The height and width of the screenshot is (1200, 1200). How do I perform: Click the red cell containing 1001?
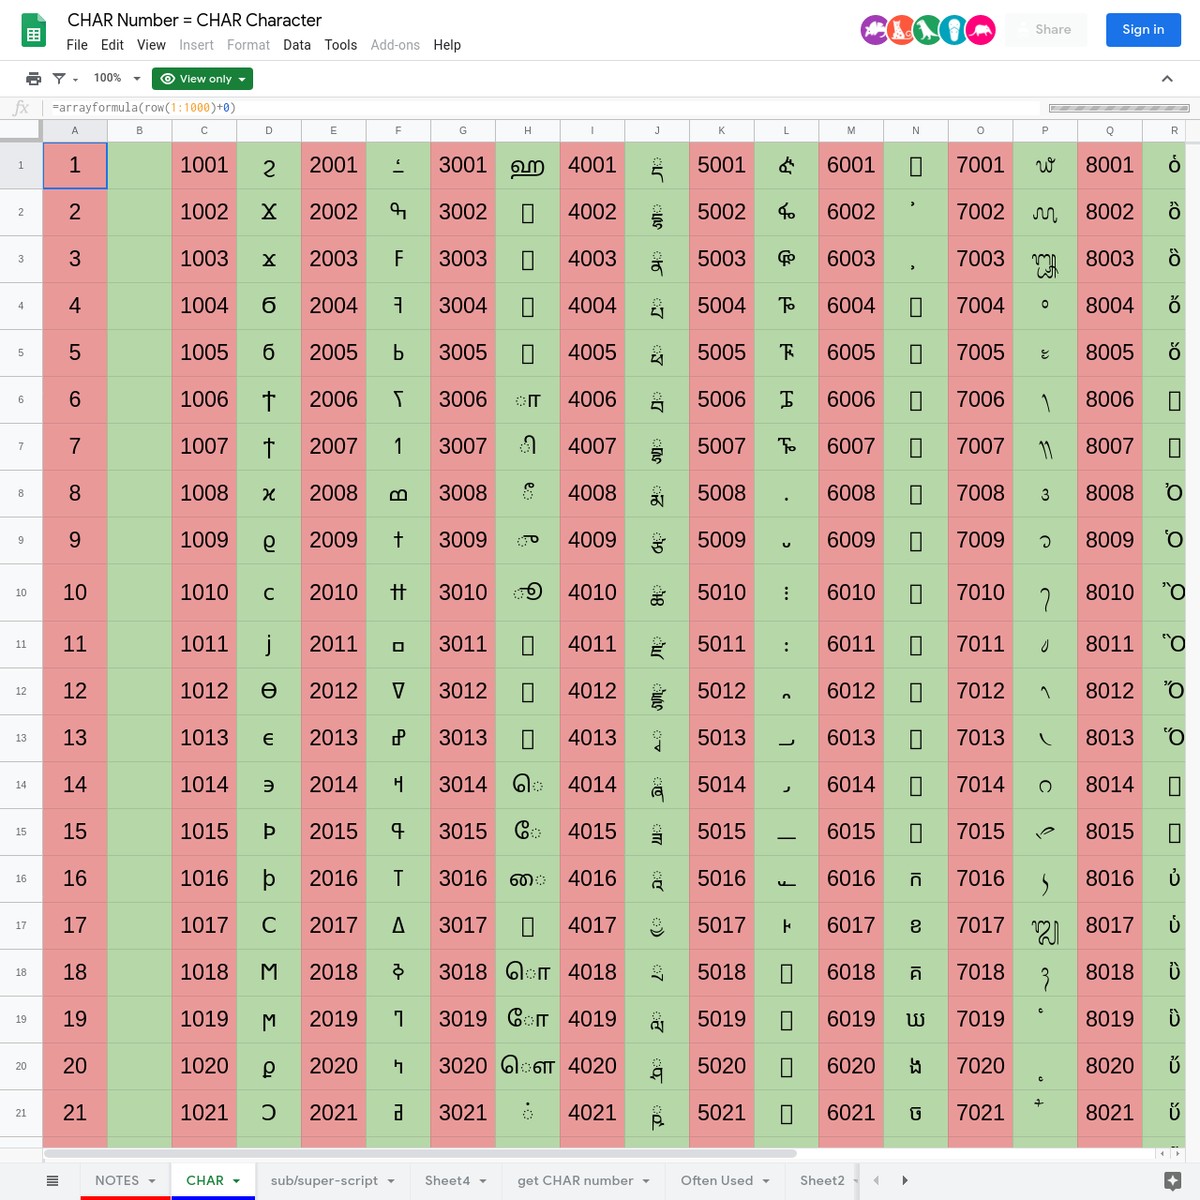tap(204, 165)
